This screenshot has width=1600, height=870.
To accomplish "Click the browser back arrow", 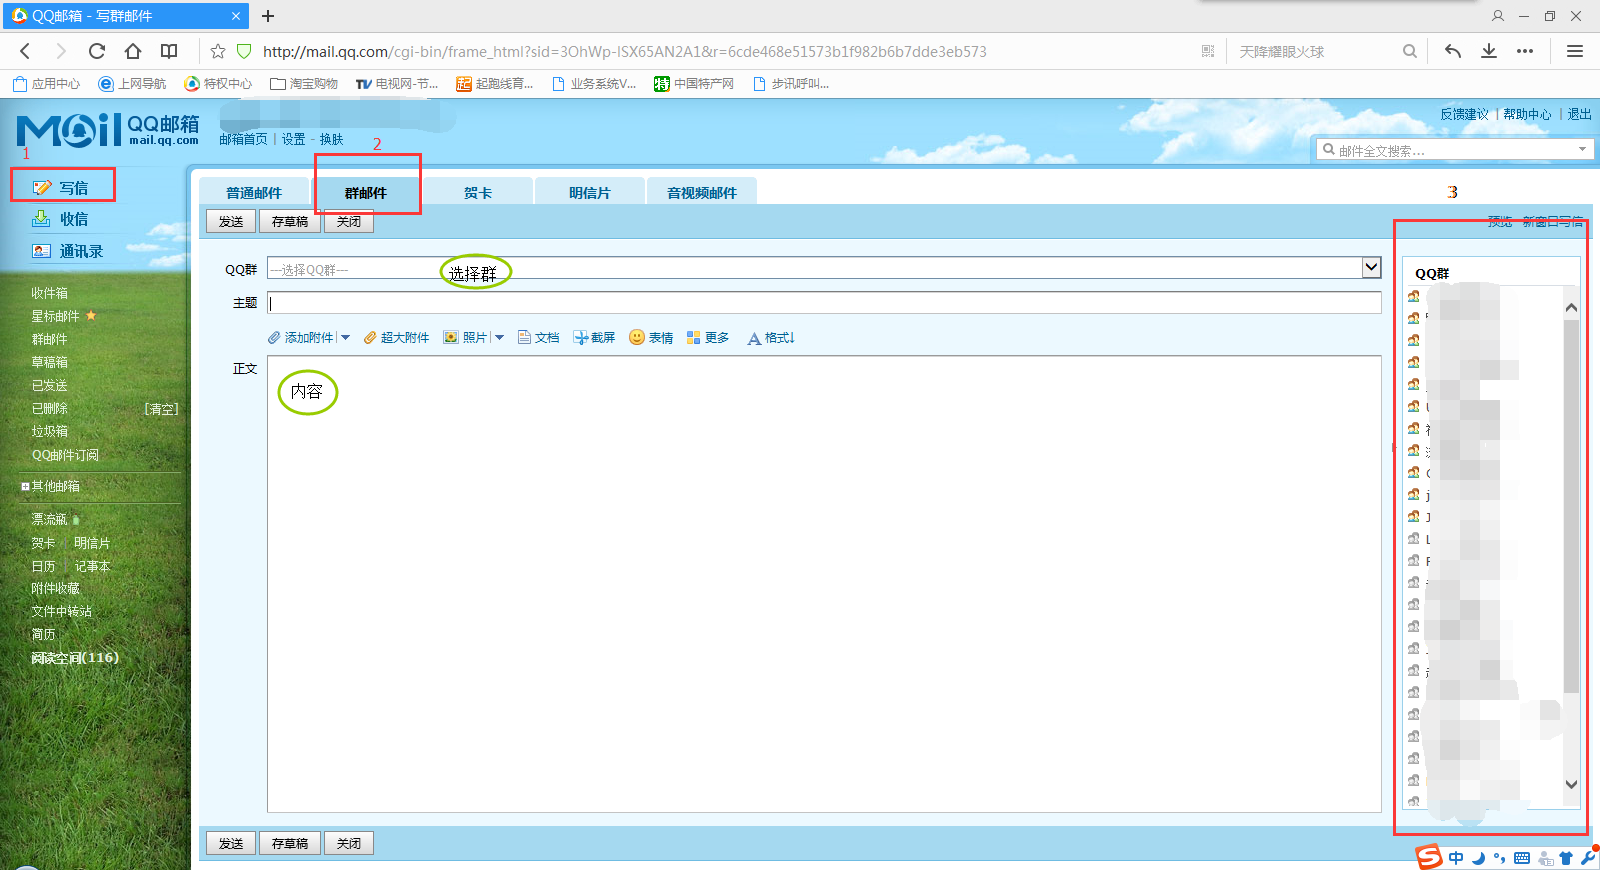I will coord(25,51).
